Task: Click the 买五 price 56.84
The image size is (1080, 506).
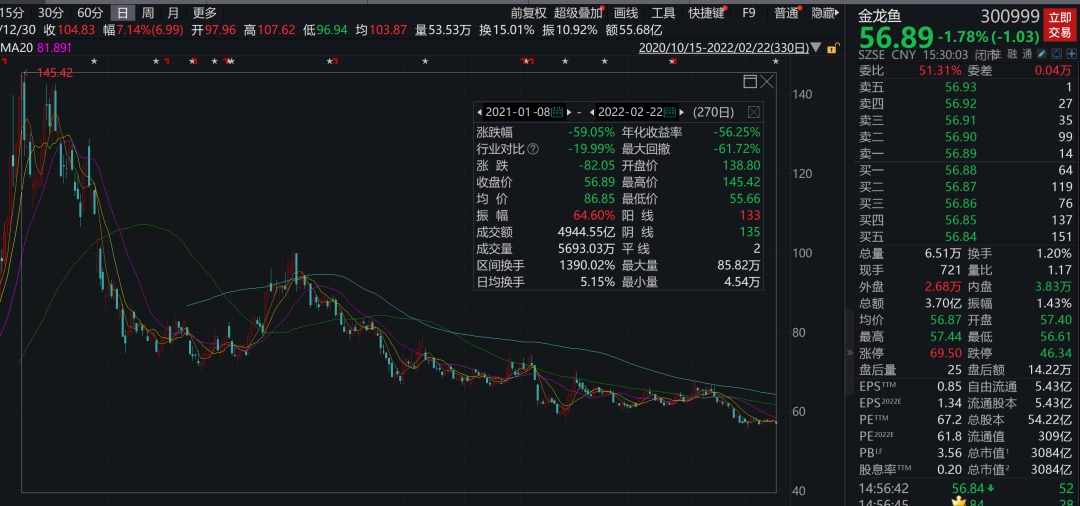Action: pyautogui.click(x=960, y=236)
